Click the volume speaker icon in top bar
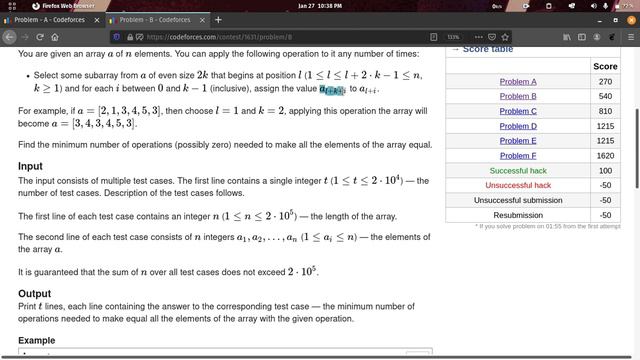 click(594, 6)
